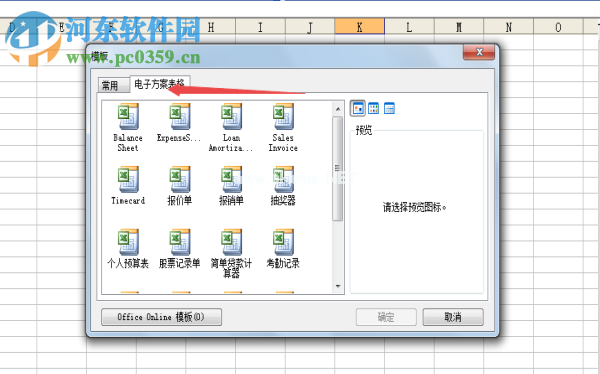
Task: Switch to list view mode
Action: point(373,109)
